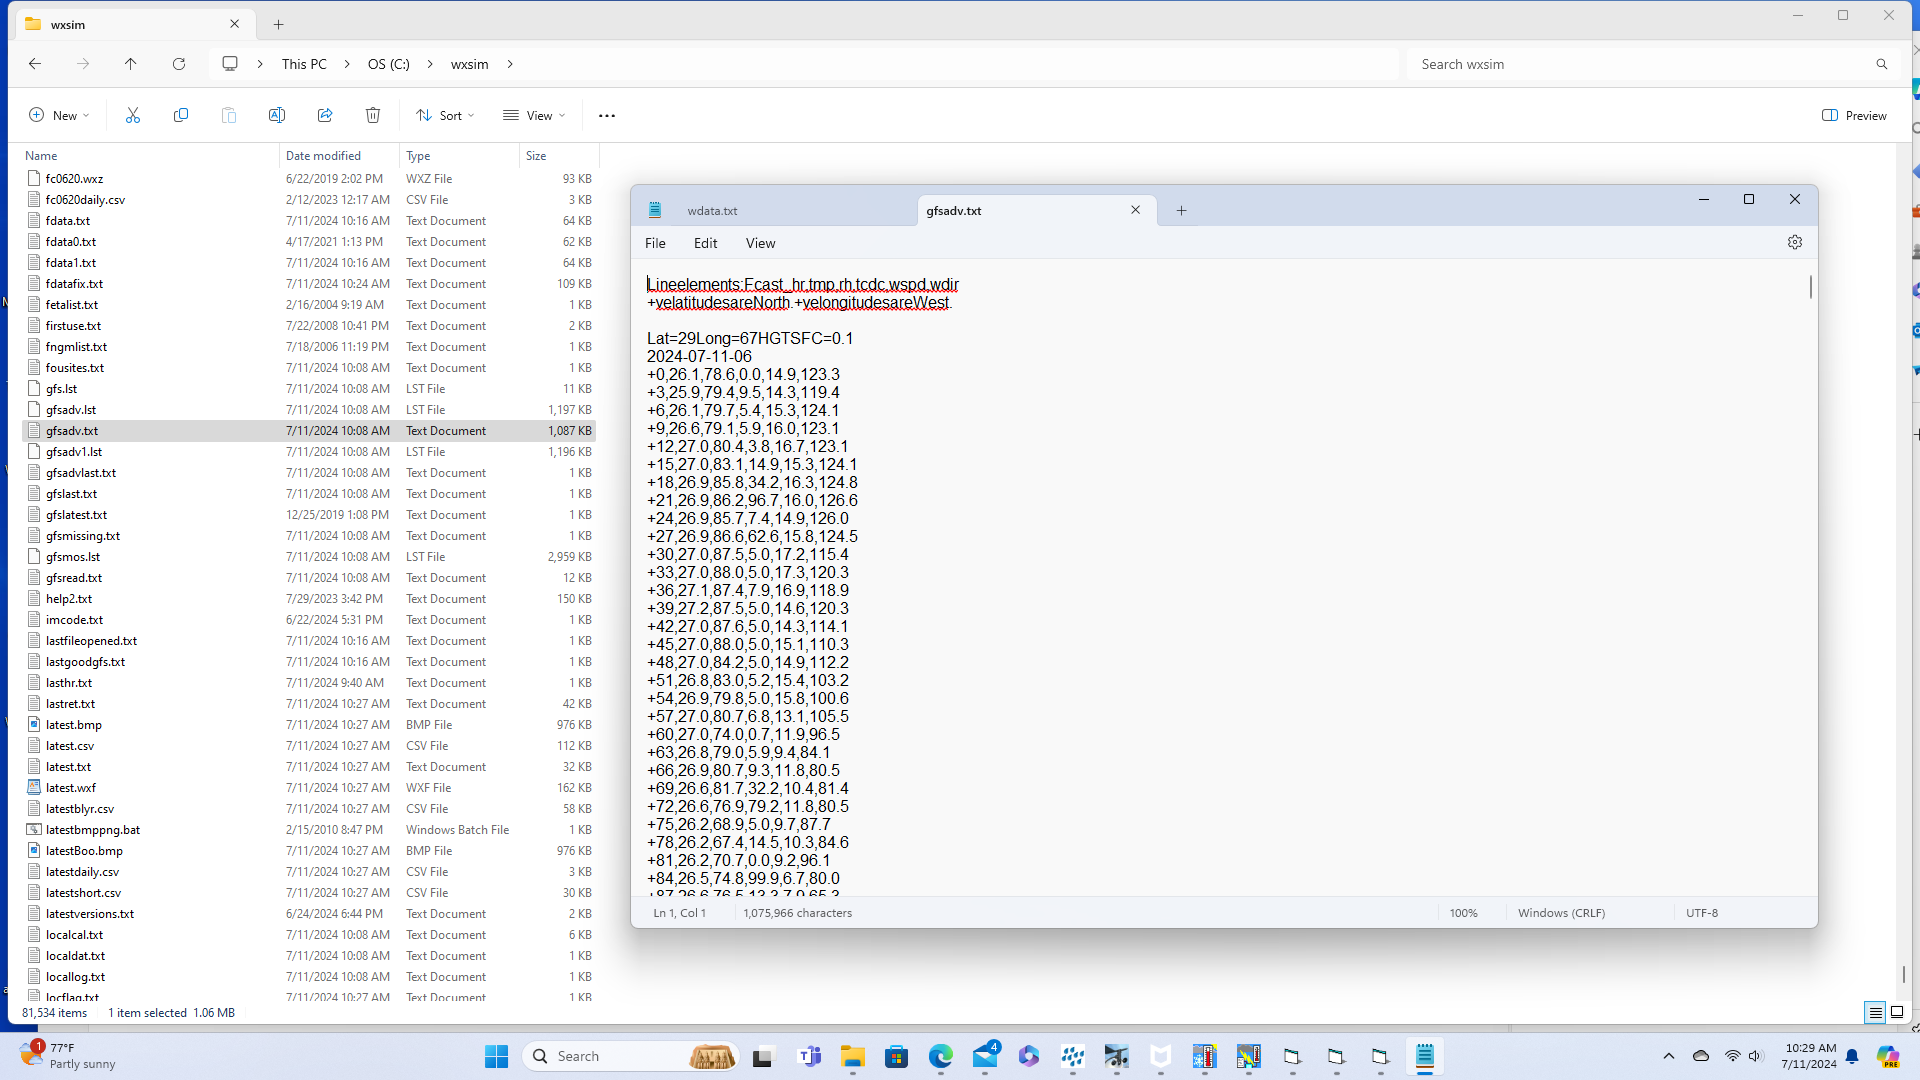
Task: Sort files by Size column header
Action: click(559, 156)
